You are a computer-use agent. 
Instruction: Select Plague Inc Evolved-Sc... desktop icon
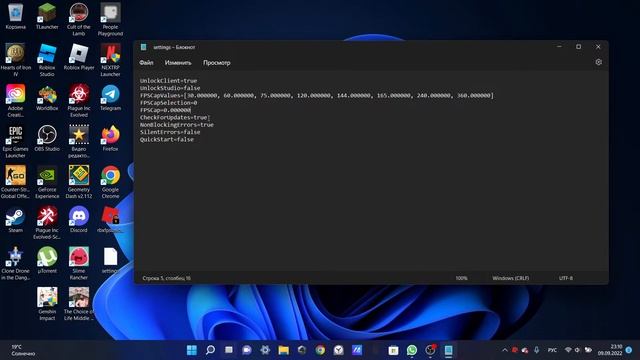click(x=47, y=223)
